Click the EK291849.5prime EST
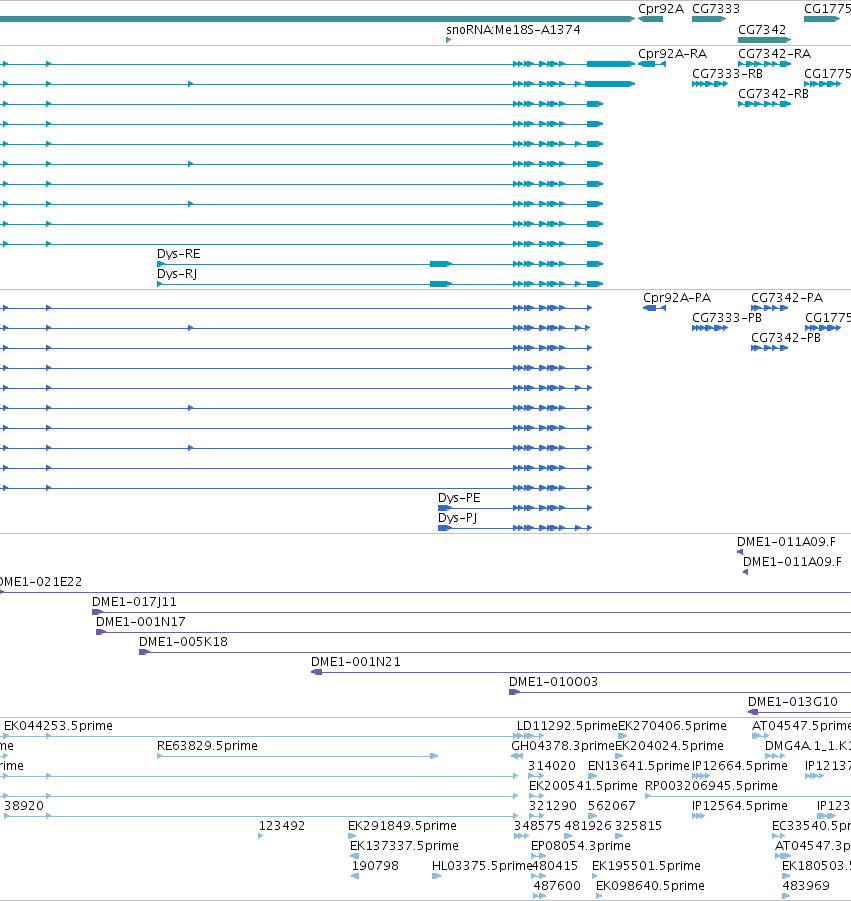Viewport: 851px width, 901px height. coord(352,836)
